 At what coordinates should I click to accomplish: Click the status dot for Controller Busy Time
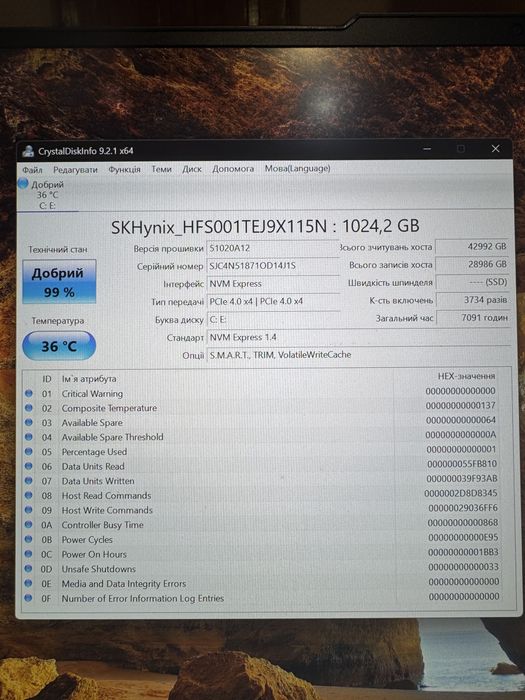[29, 524]
